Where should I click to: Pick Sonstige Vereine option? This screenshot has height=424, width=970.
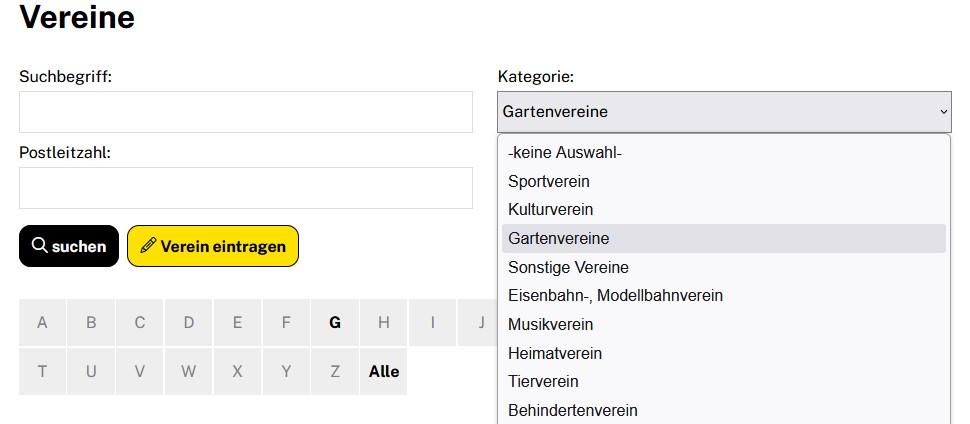click(568, 267)
